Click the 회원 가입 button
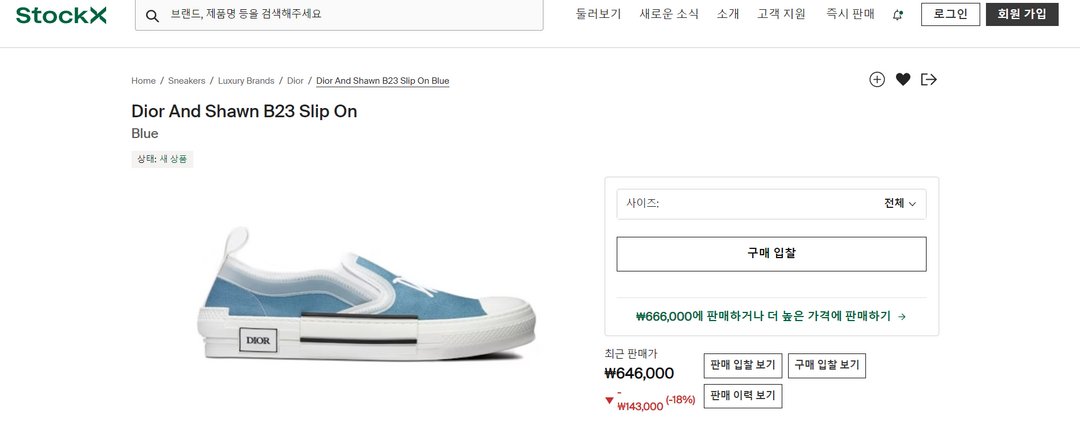This screenshot has height=432, width=1080. [x=1021, y=14]
